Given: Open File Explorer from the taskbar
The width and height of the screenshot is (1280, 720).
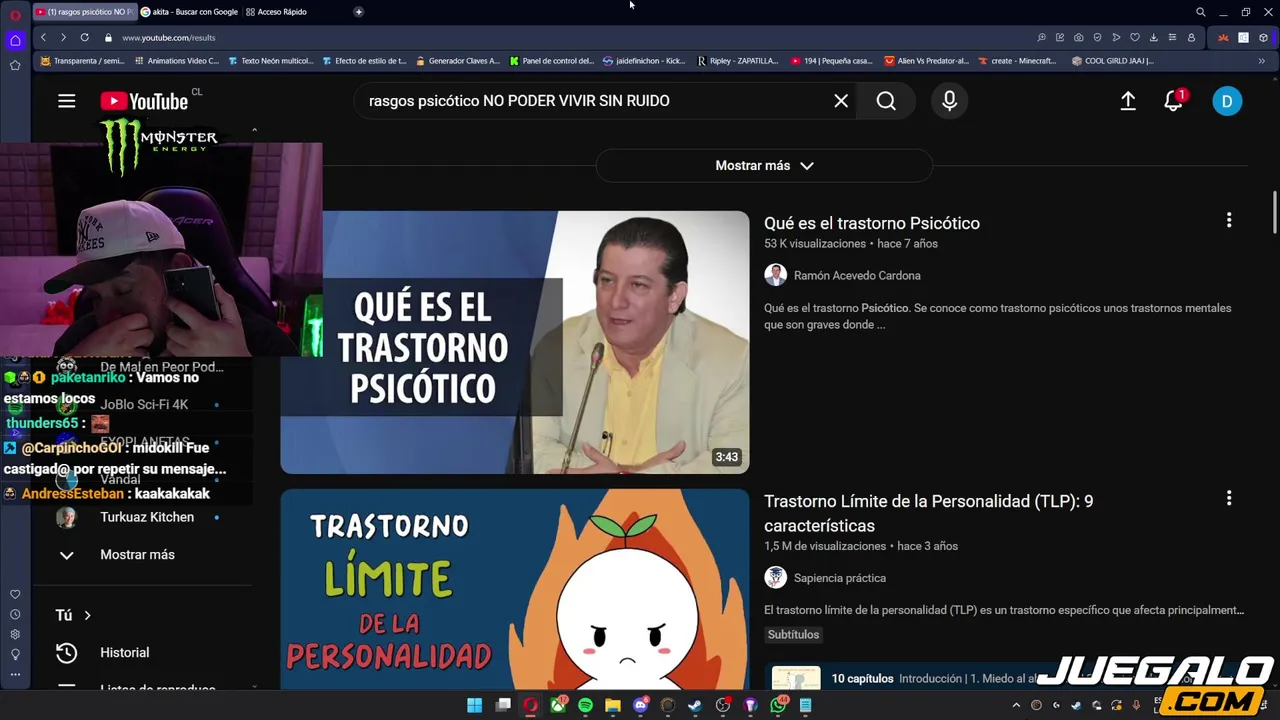Looking at the screenshot, I should 613,705.
